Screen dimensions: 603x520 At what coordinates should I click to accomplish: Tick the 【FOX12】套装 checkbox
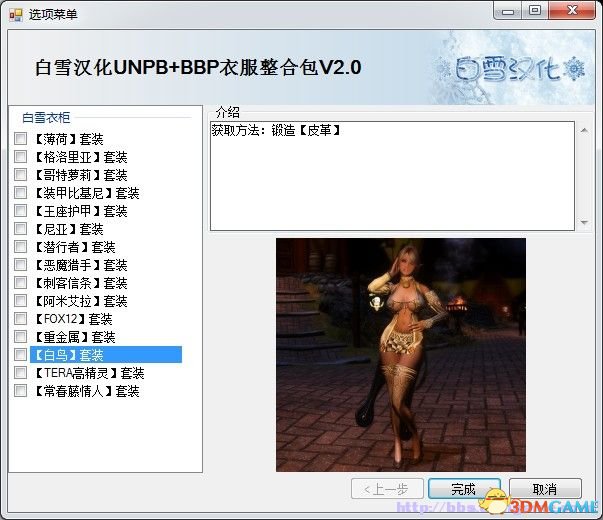(20, 318)
